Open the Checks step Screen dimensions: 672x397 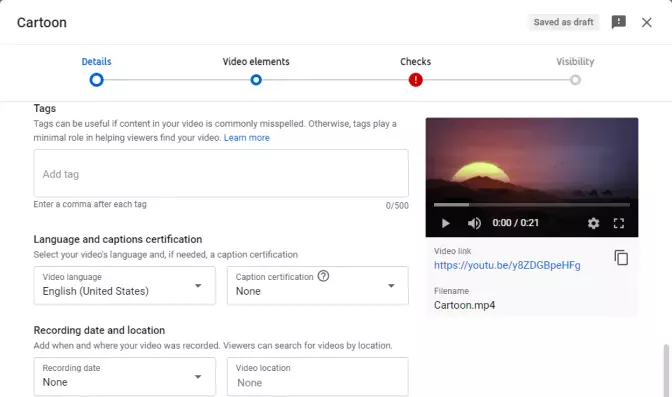416,61
